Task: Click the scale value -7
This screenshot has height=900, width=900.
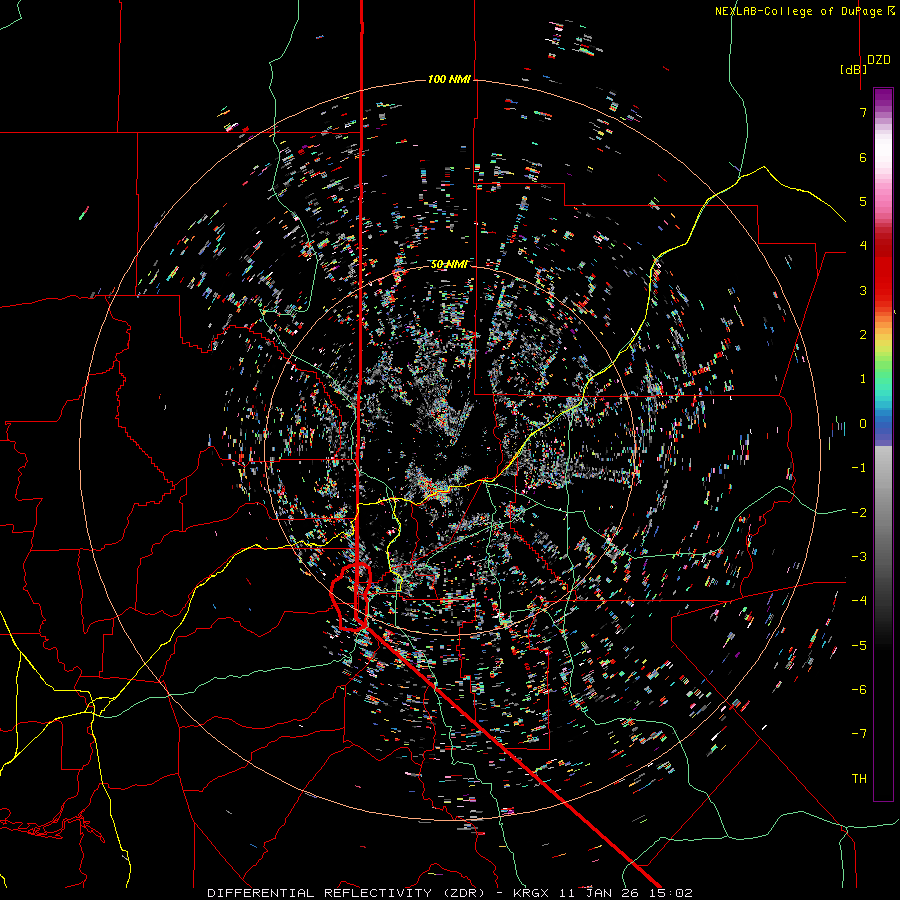Action: (859, 734)
